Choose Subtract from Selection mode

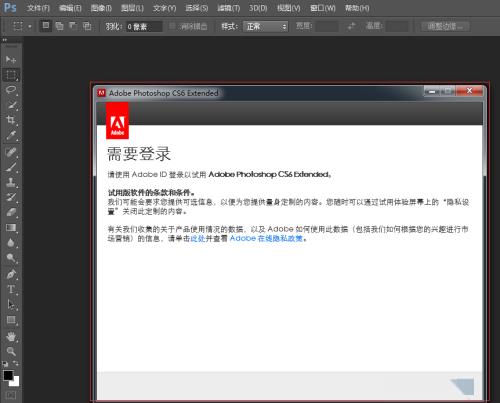coord(73,26)
